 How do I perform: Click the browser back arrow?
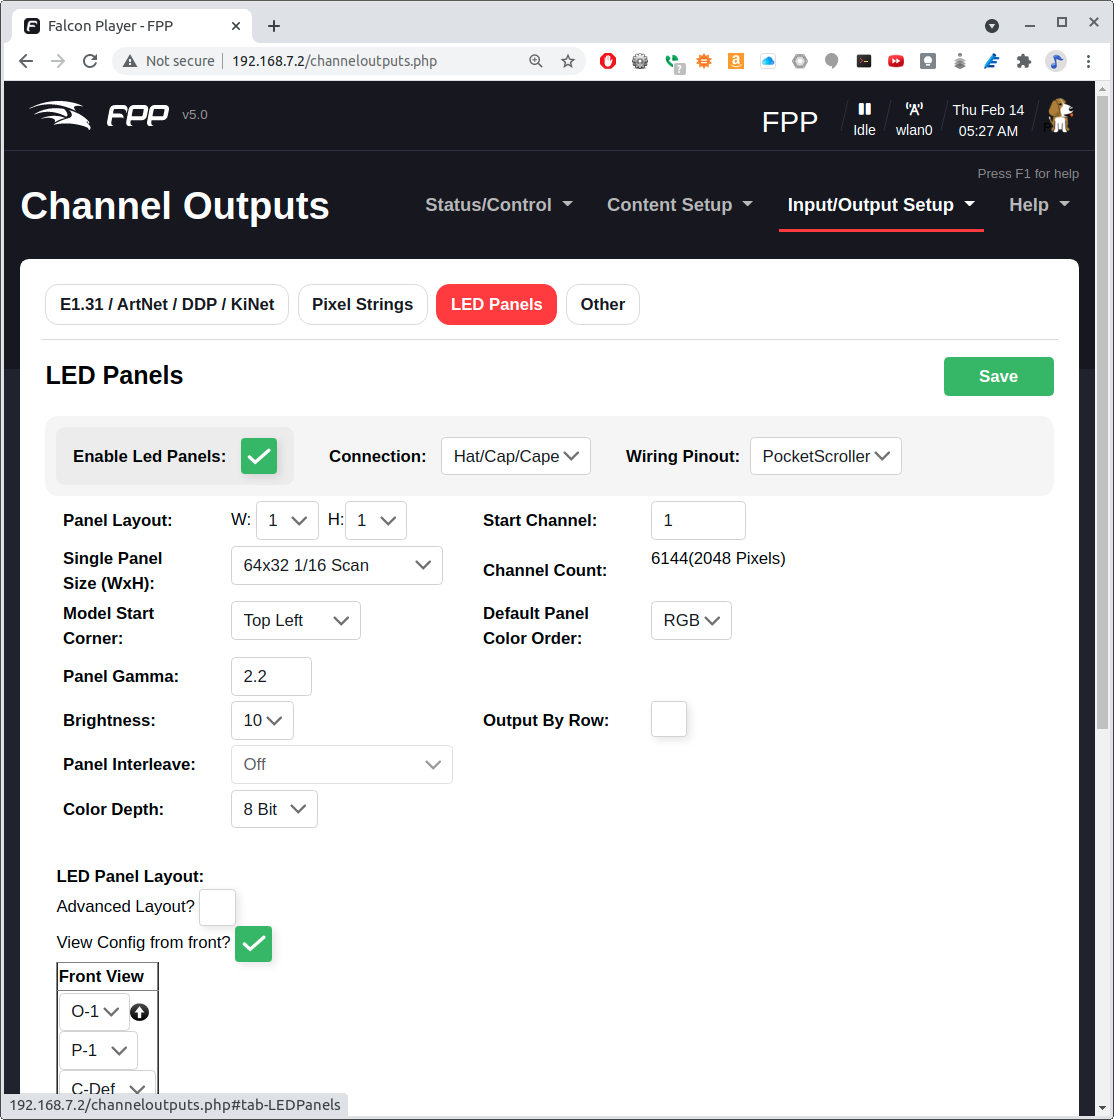pyautogui.click(x=26, y=61)
